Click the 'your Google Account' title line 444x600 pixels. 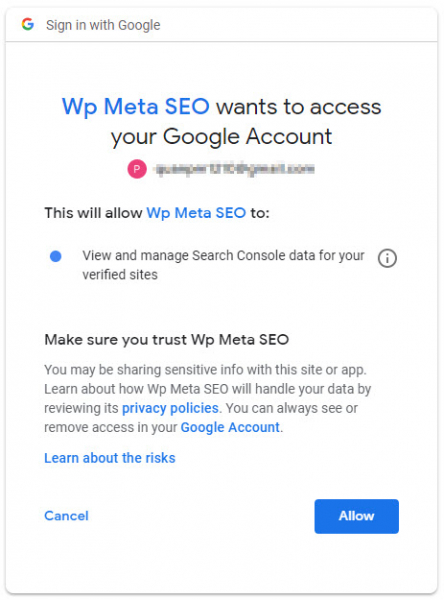pos(221,137)
